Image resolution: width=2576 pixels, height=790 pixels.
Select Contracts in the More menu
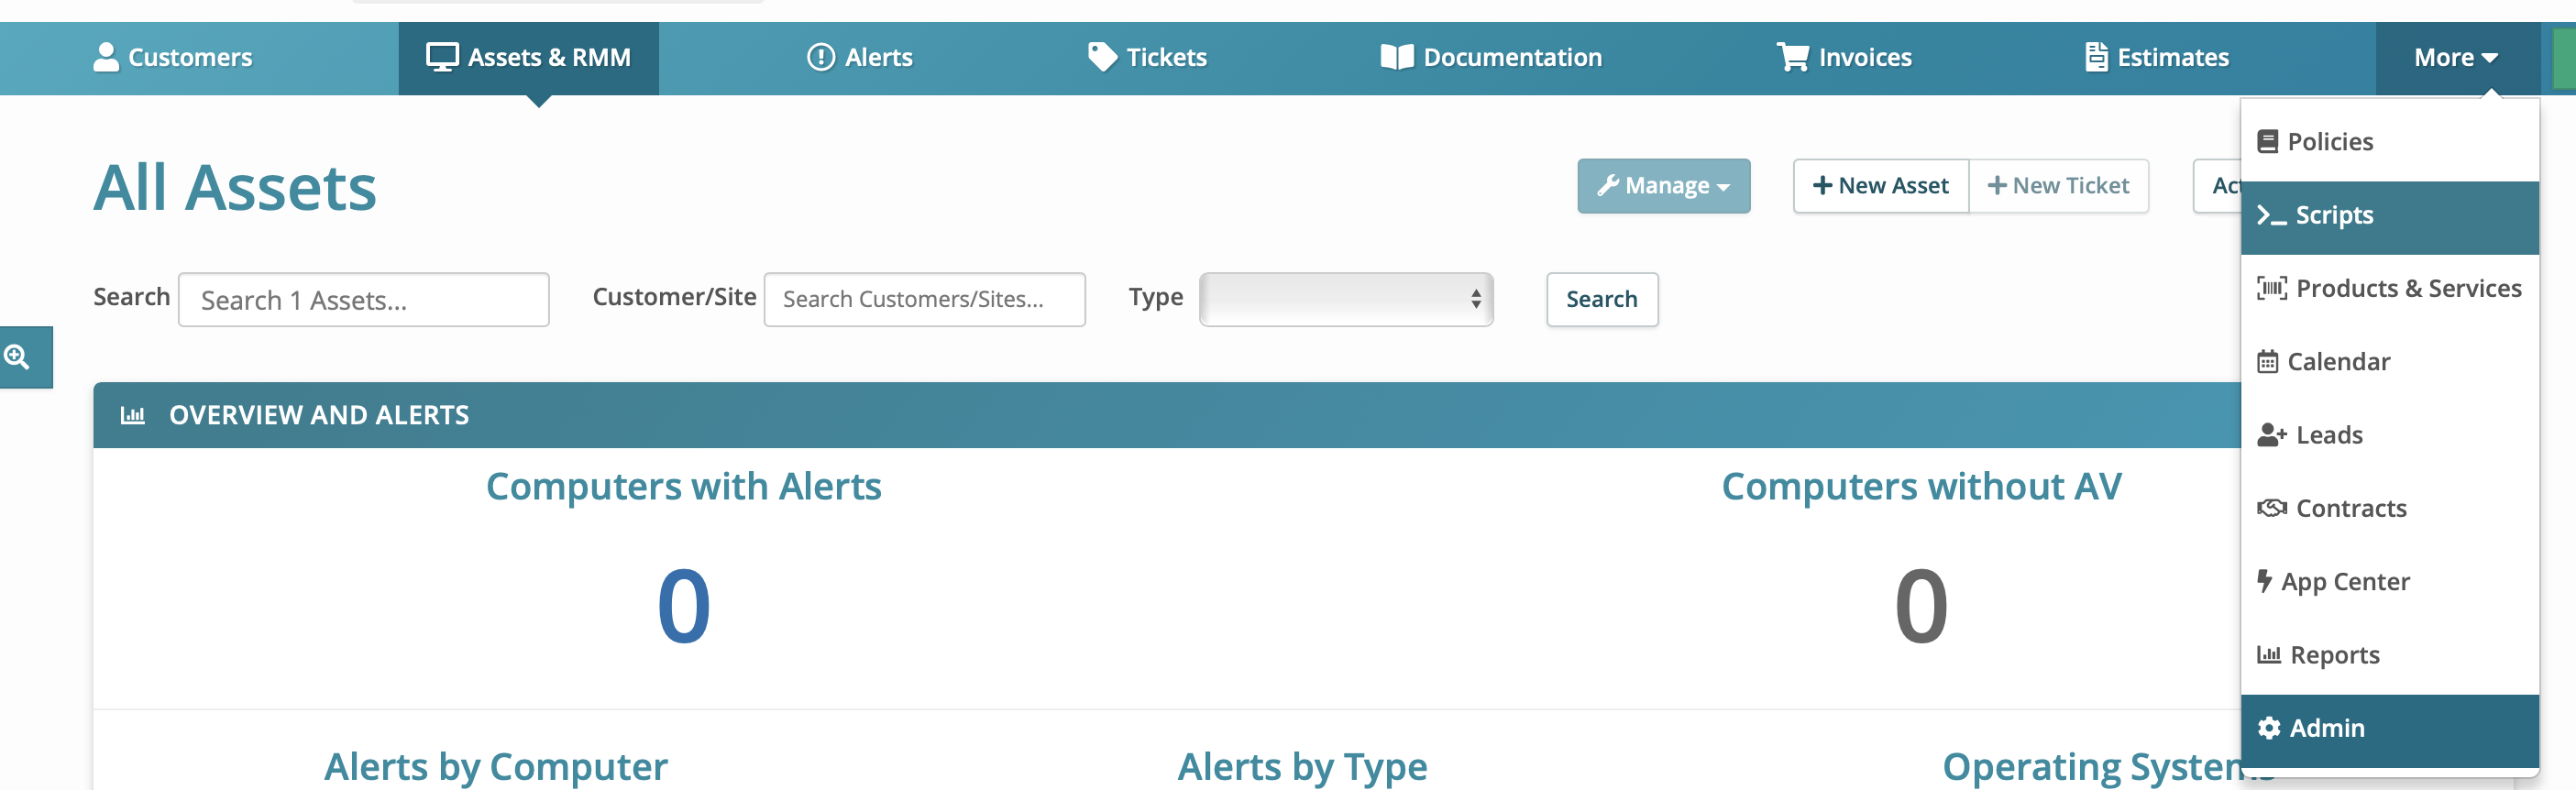(2390, 508)
